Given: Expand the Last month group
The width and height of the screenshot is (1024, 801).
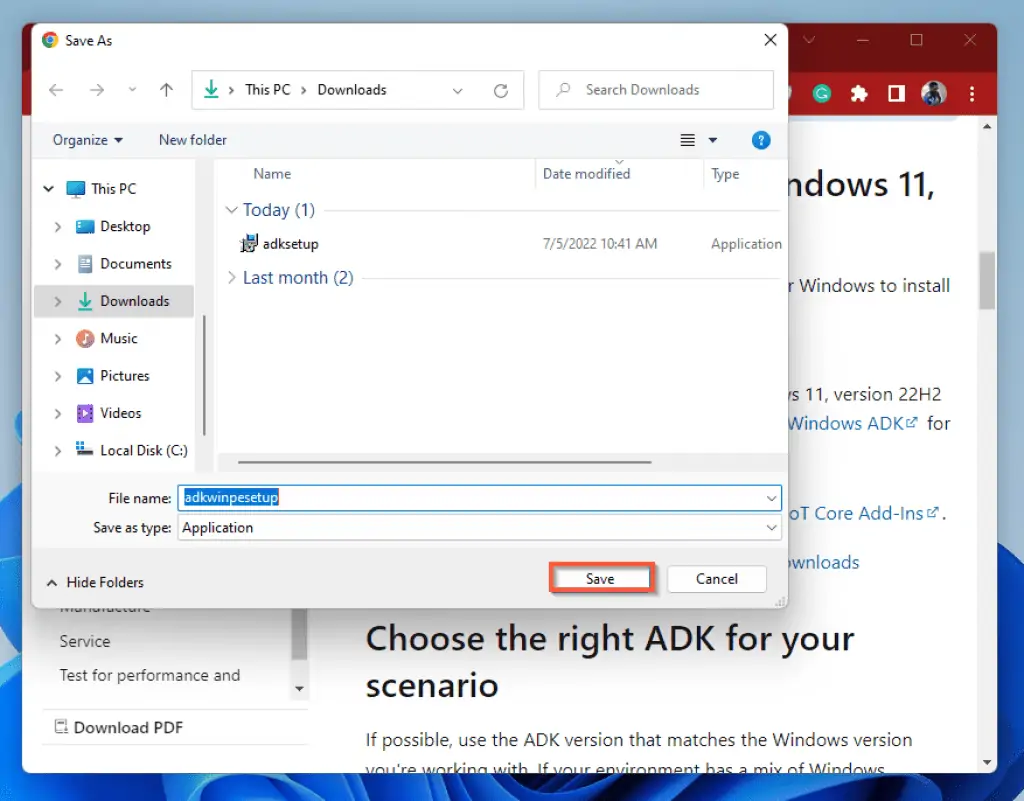Looking at the screenshot, I should point(232,278).
